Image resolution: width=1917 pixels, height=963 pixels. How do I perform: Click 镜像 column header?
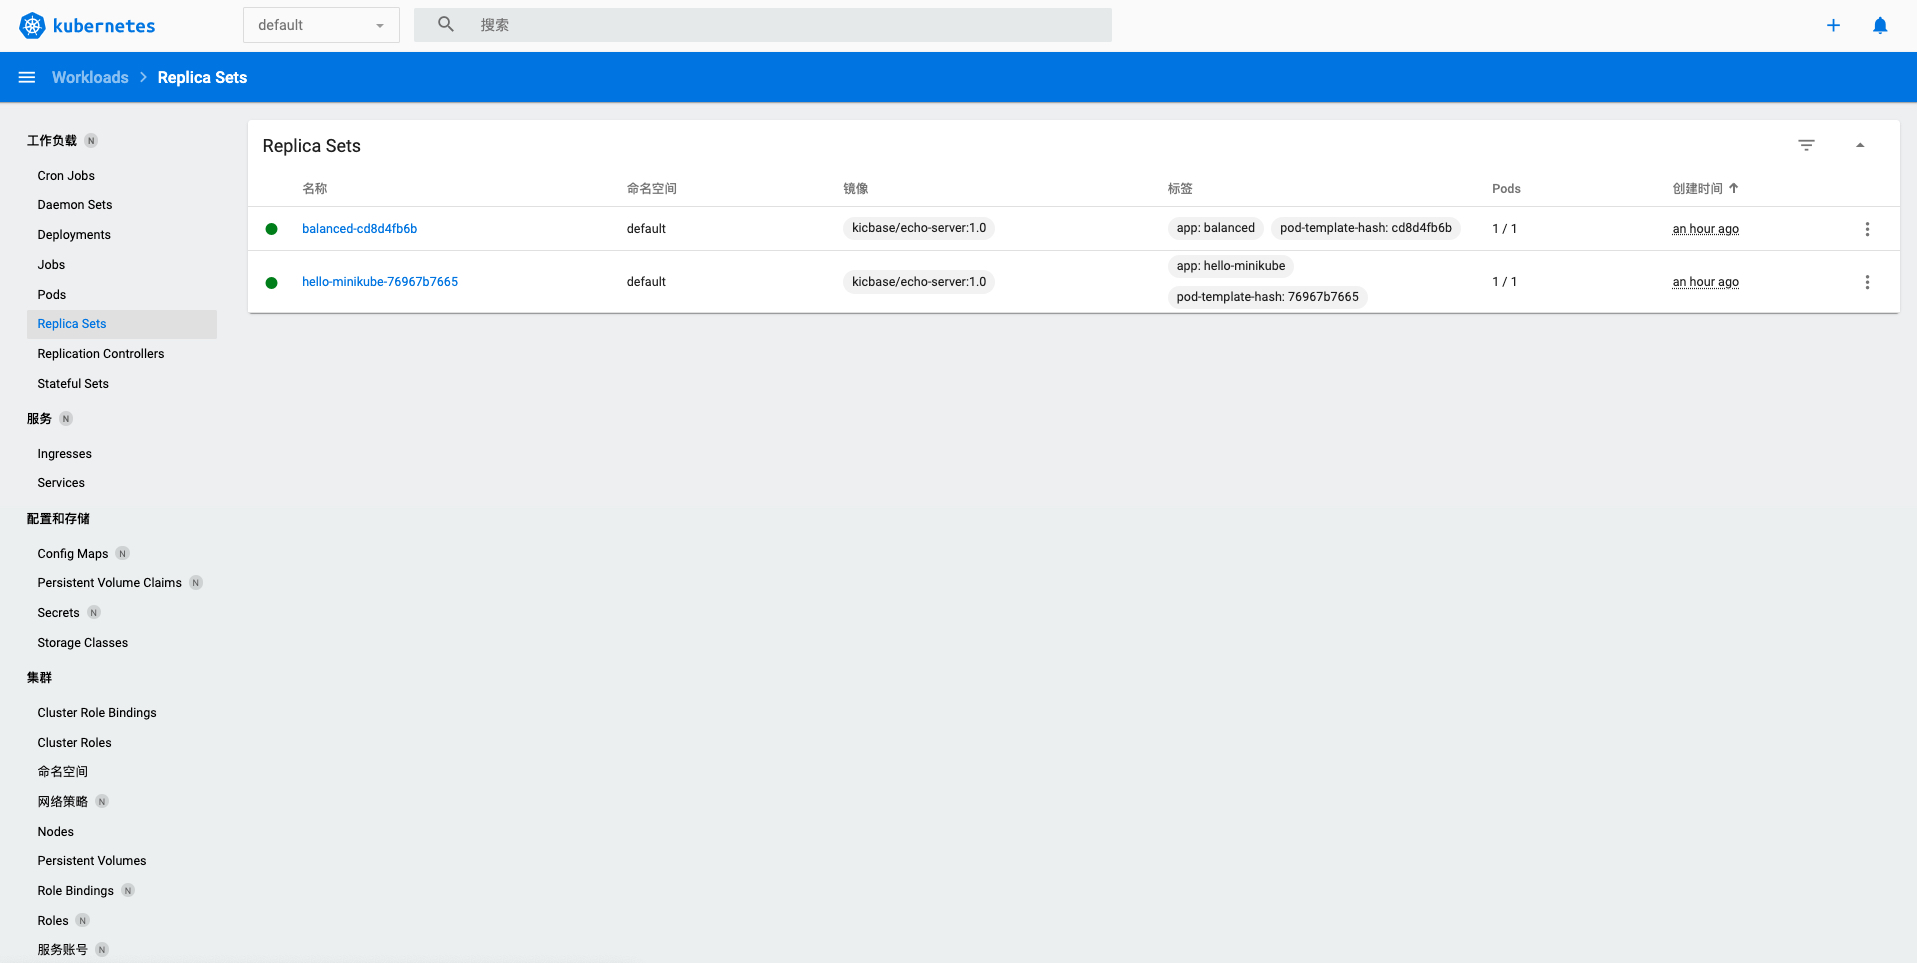point(856,188)
